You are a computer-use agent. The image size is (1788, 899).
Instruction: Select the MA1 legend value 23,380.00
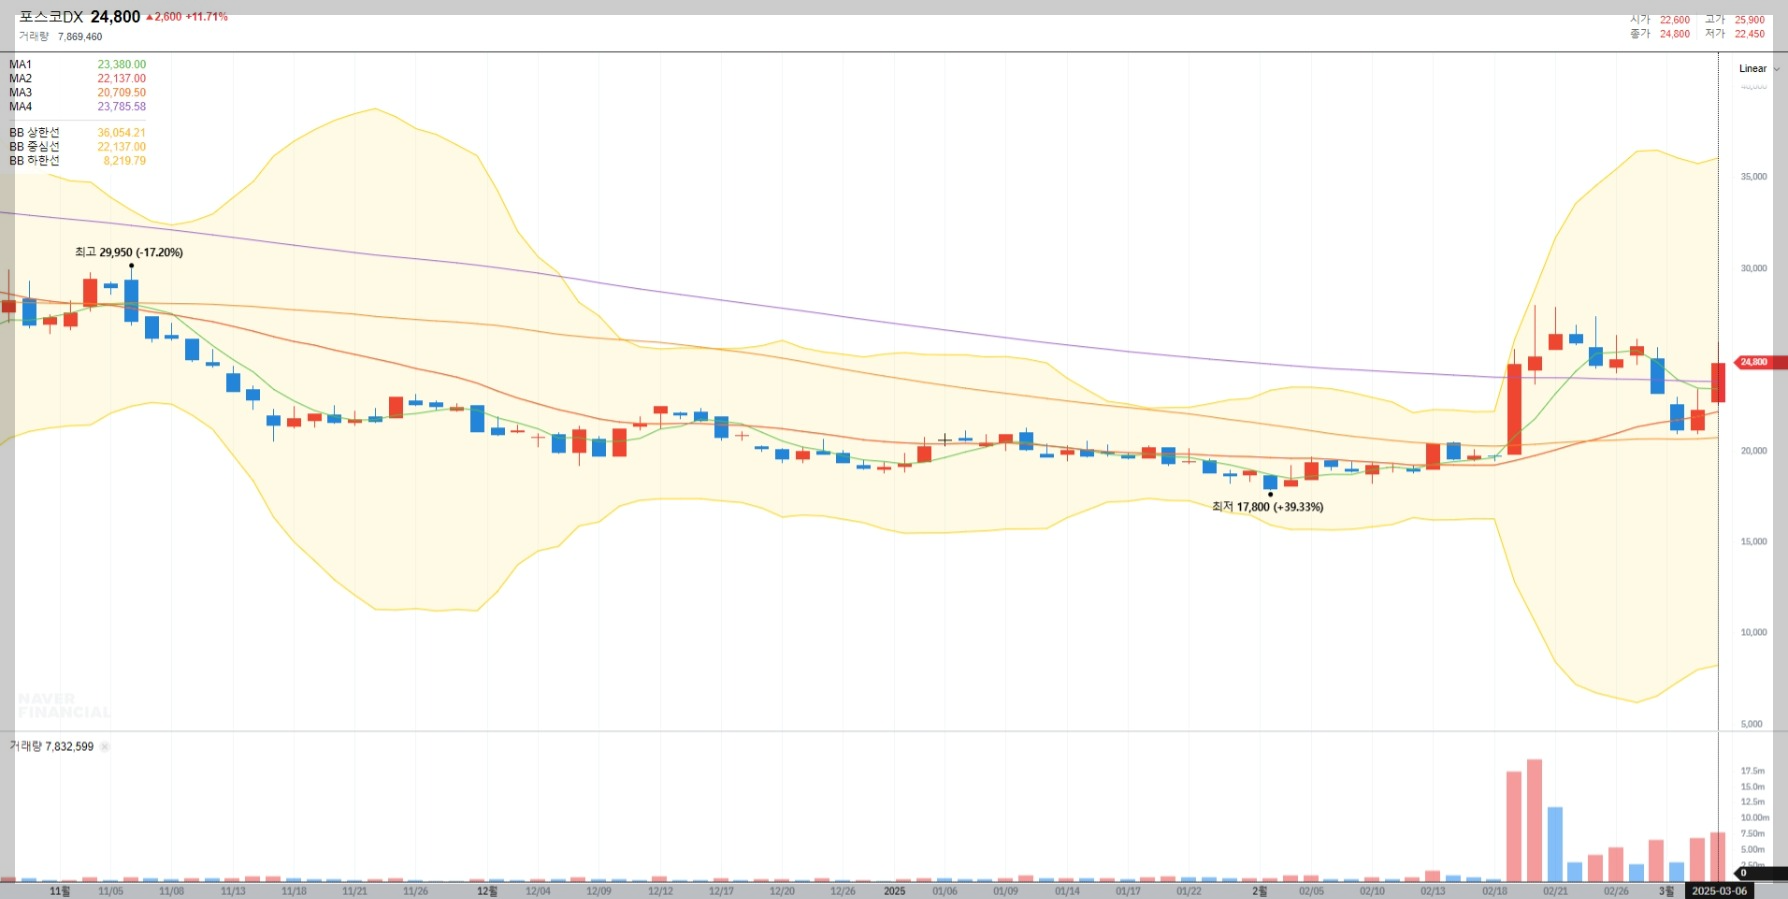click(121, 65)
